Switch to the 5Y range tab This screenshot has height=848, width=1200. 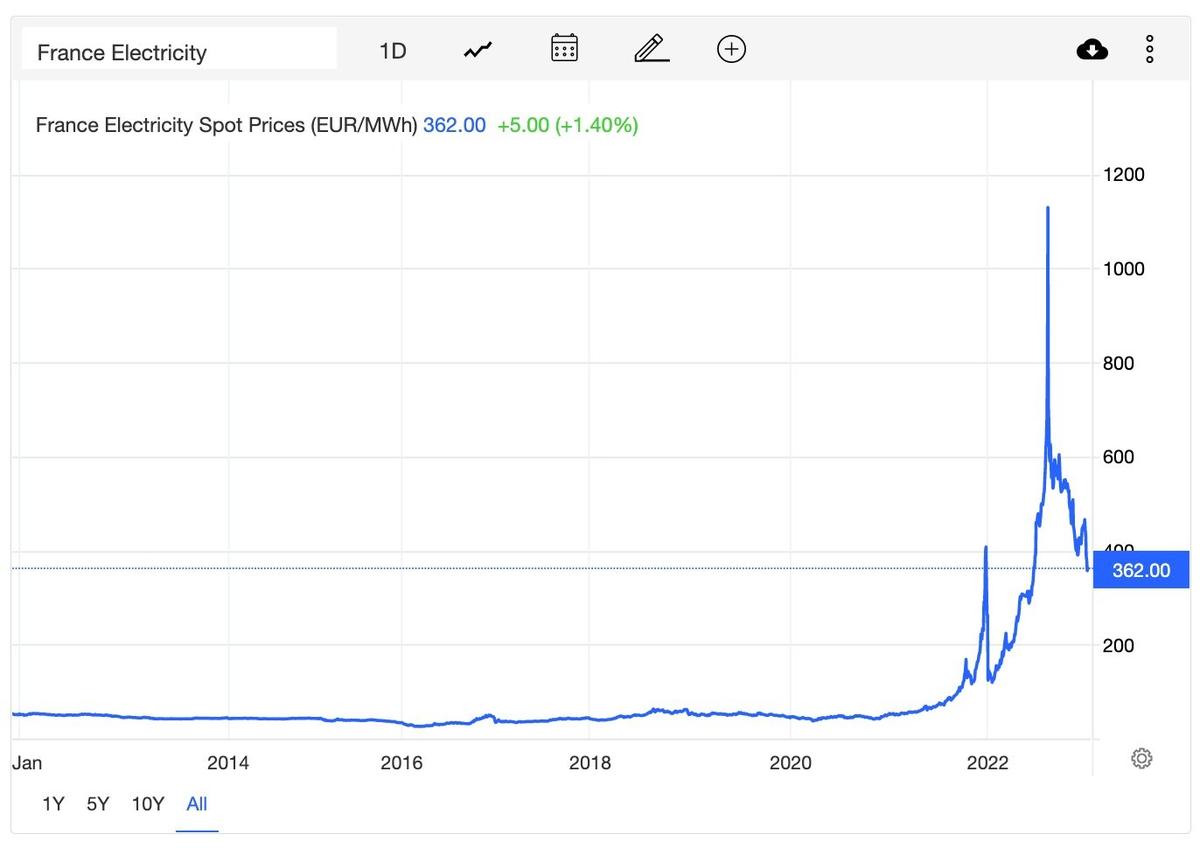pos(97,803)
